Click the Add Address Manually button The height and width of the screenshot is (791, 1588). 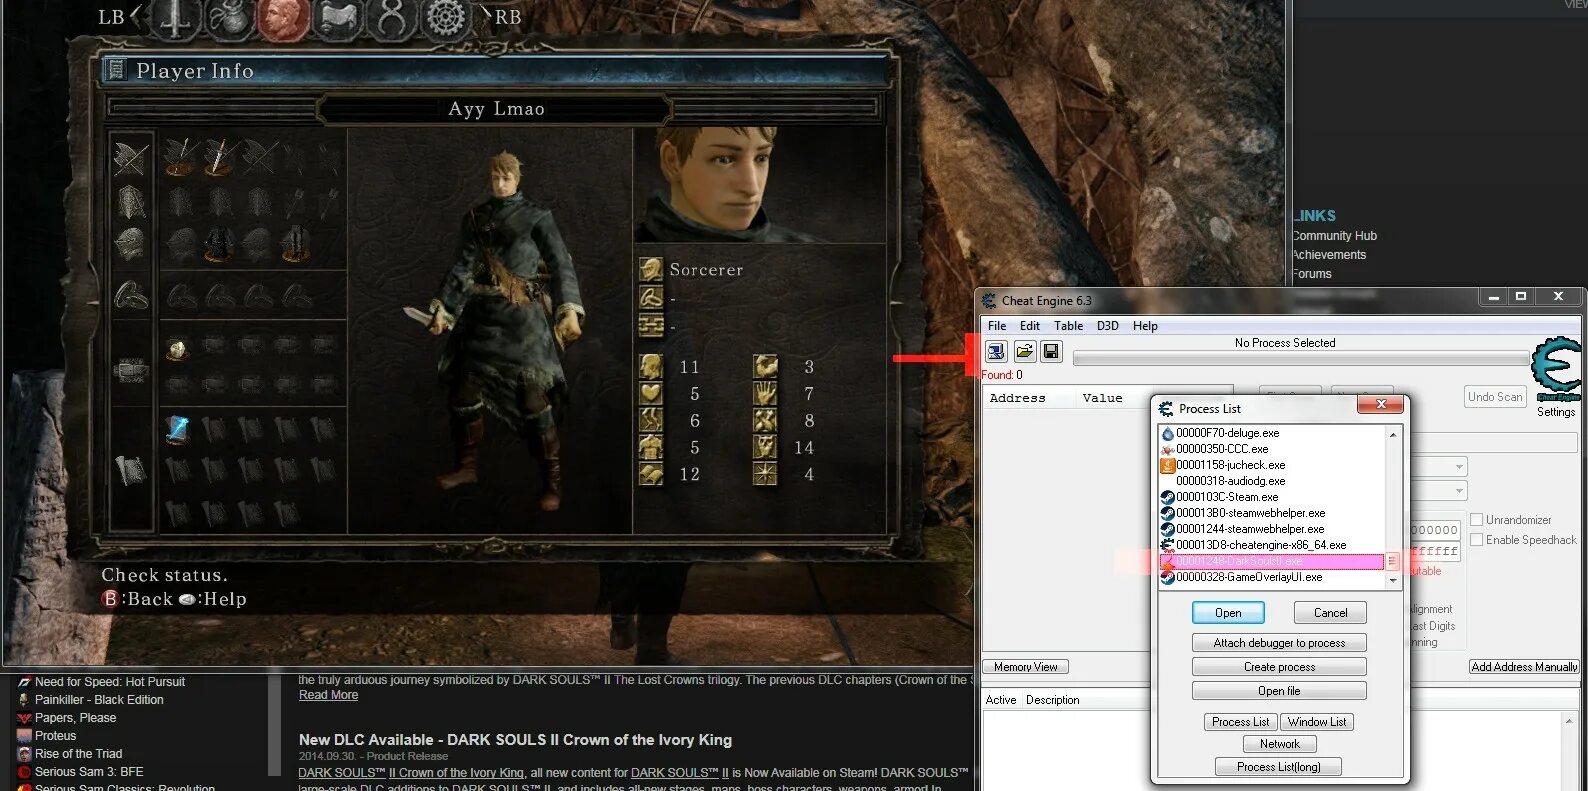coord(1524,667)
